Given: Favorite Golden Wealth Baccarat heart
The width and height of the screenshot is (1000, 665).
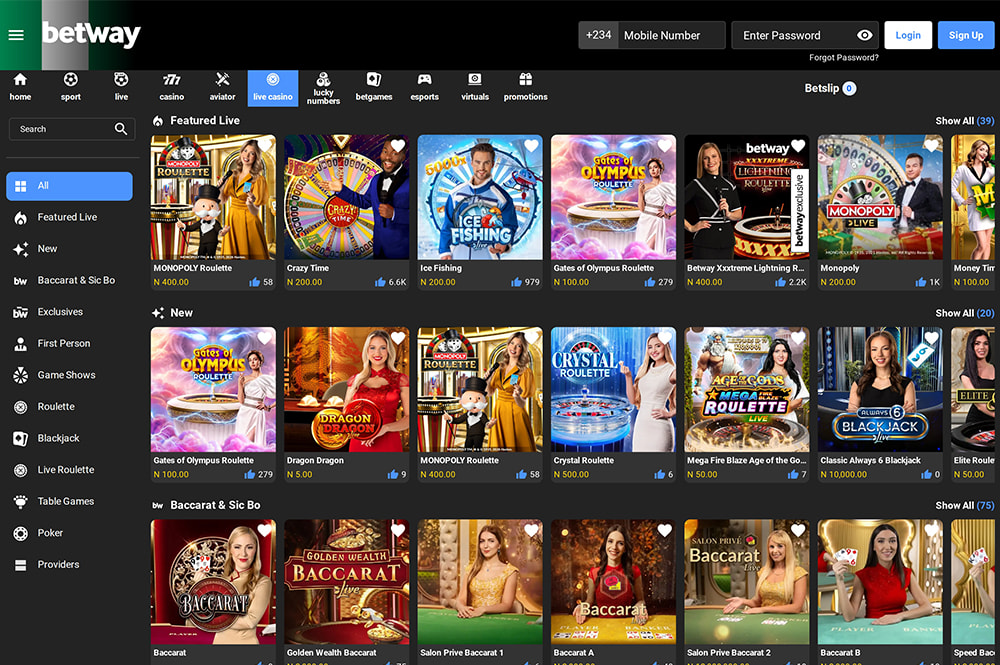Looking at the screenshot, I should coord(398,530).
